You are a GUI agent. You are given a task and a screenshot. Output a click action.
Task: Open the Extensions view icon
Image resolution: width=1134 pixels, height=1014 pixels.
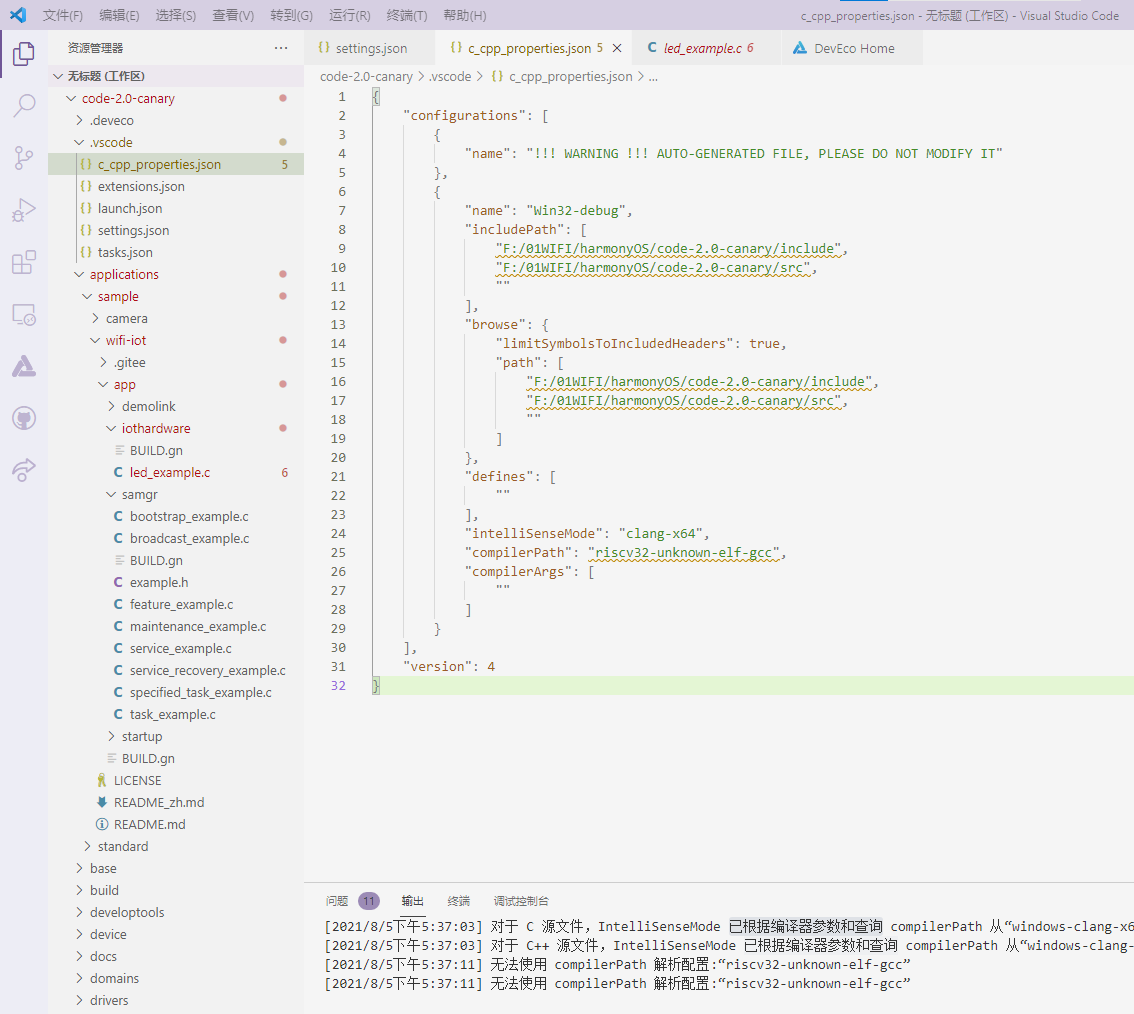(x=24, y=262)
